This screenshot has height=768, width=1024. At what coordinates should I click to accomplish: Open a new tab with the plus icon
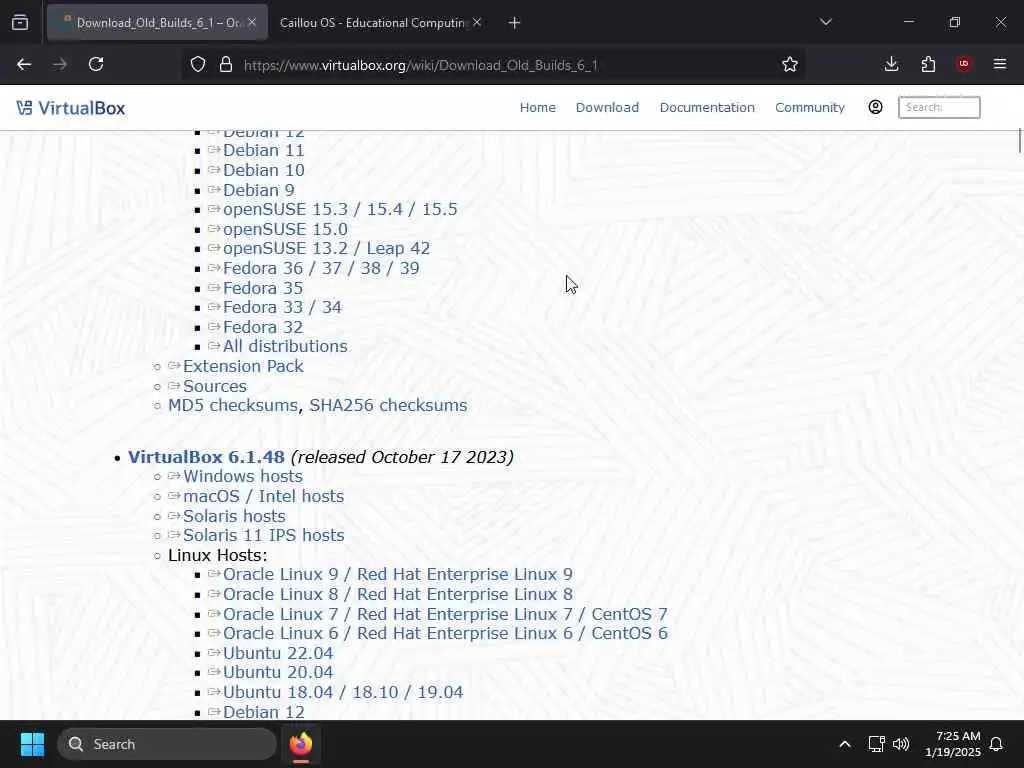tap(515, 23)
